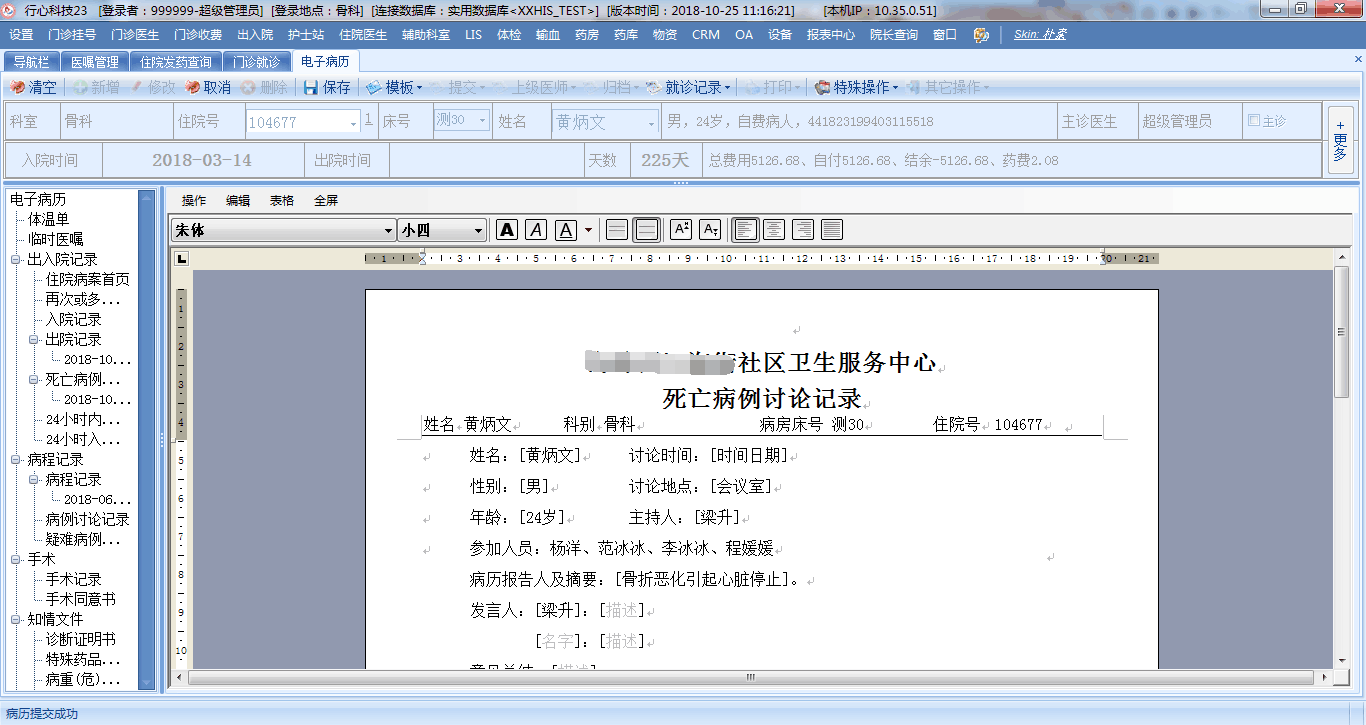
Task: Switch to the 医嘱管理 tab
Action: 94,62
